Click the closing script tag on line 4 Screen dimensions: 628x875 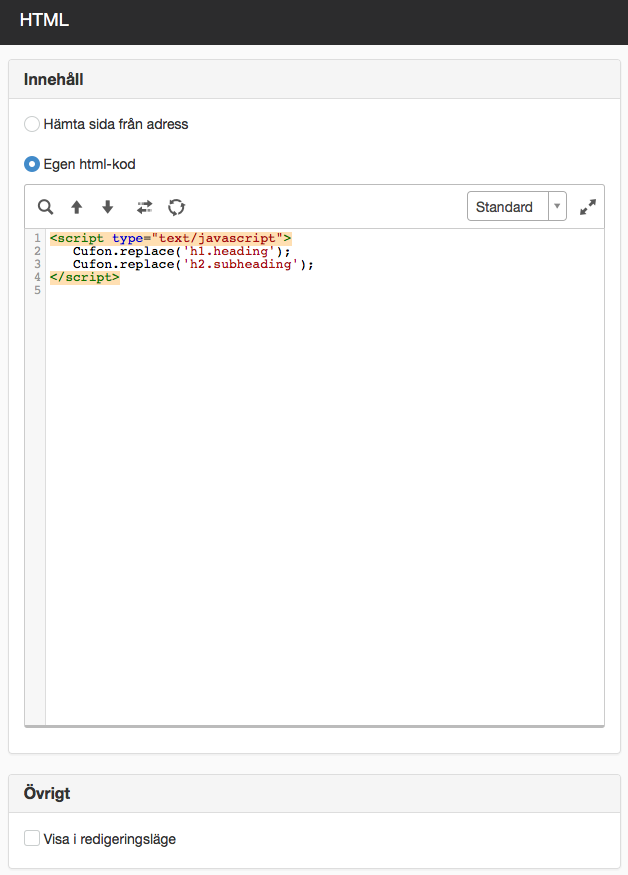pos(84,277)
